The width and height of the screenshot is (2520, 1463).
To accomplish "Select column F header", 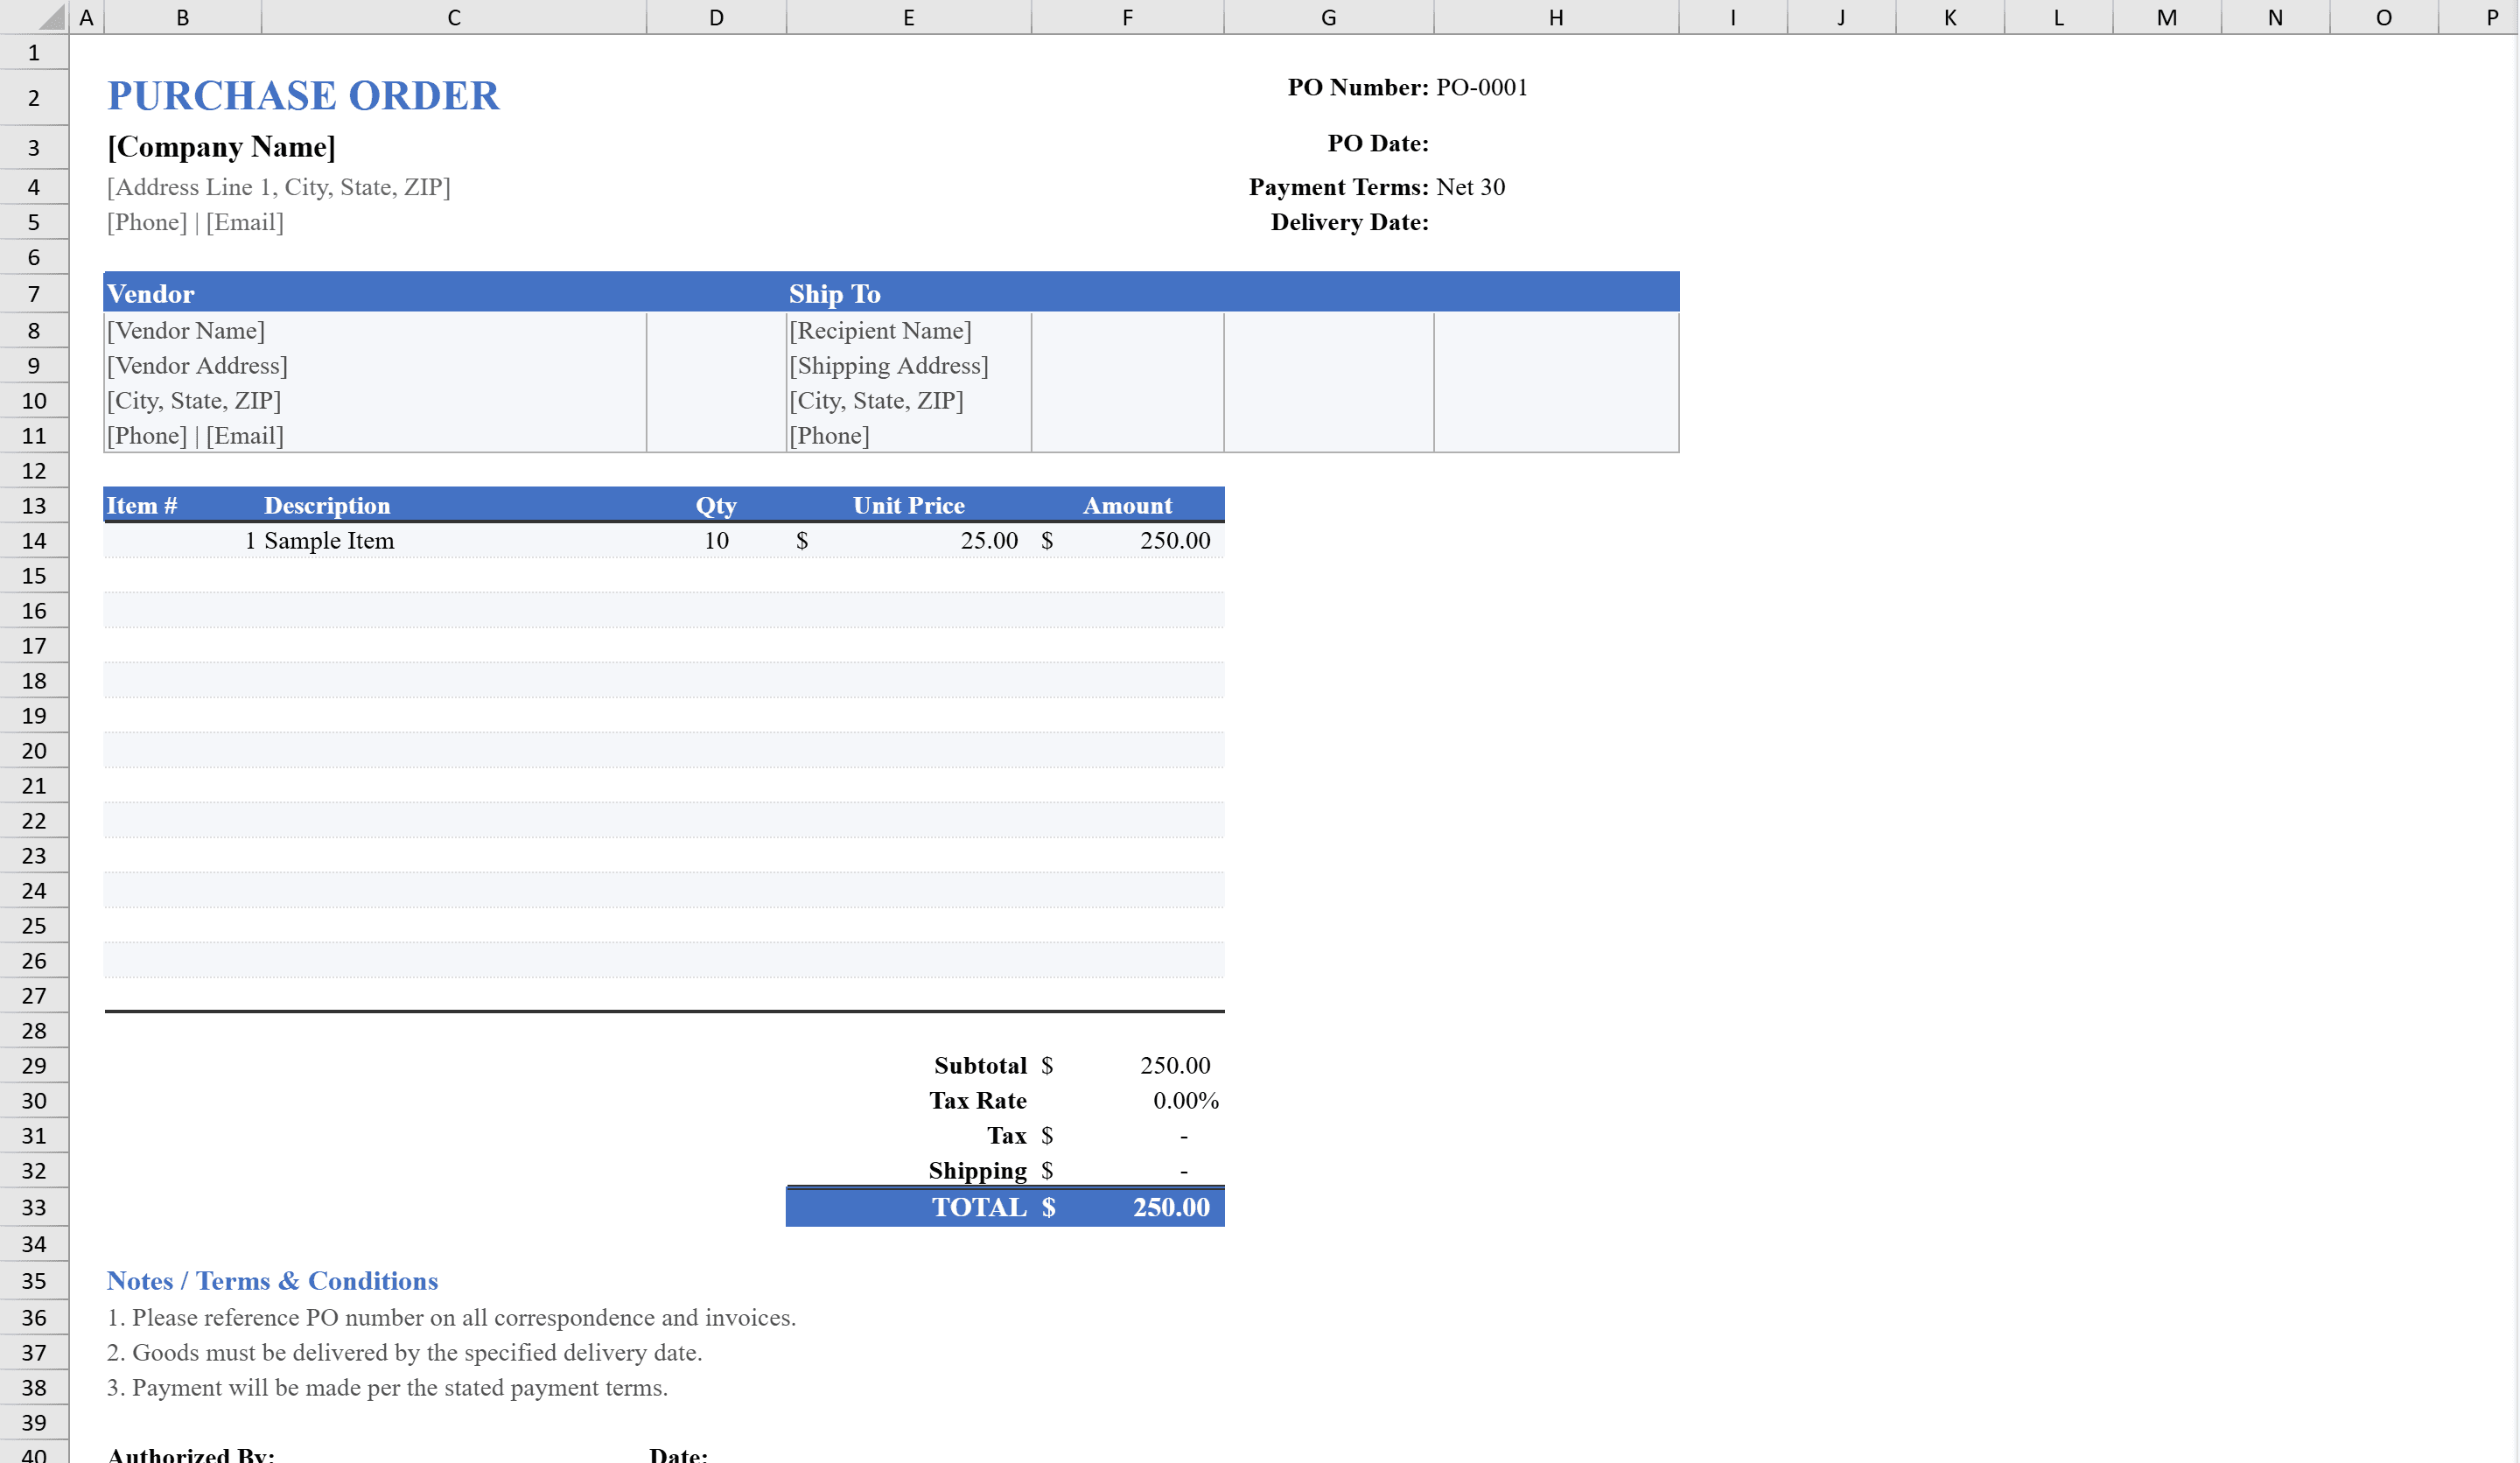I will [1127, 16].
